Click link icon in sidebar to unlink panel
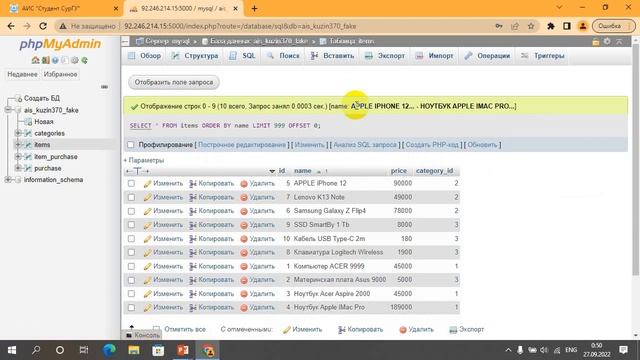The width and height of the screenshot is (640, 360). click(x=104, y=87)
